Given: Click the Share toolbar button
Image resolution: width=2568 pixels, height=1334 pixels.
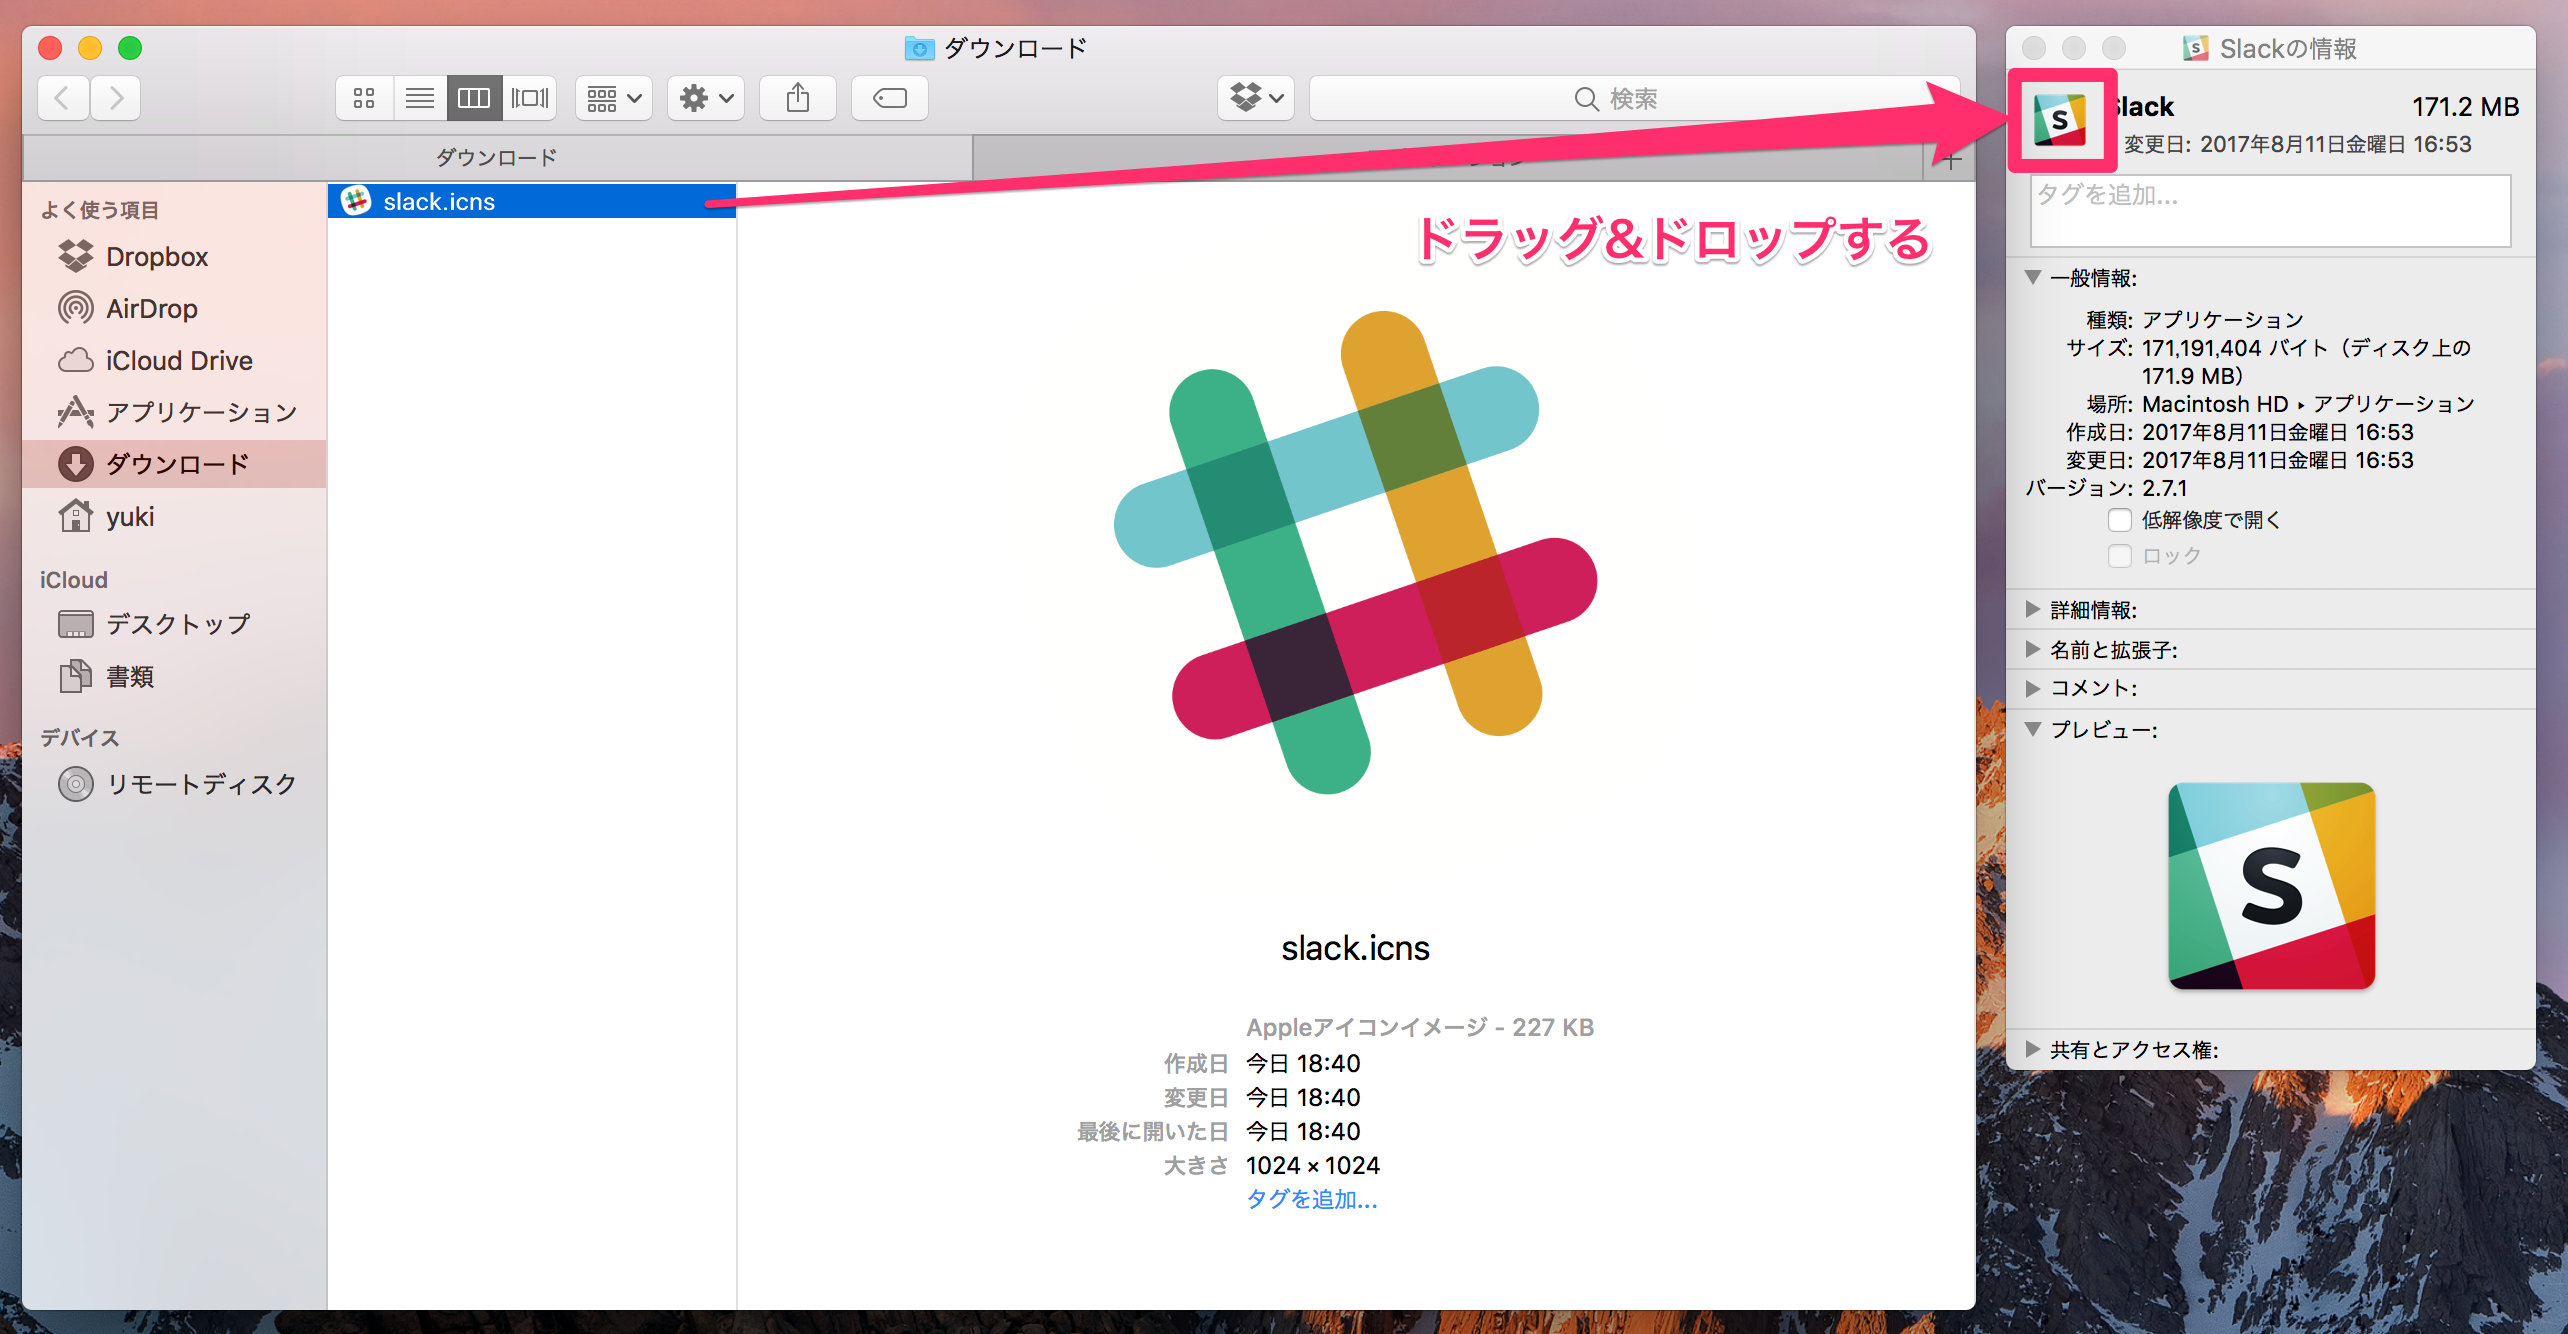Looking at the screenshot, I should (798, 98).
